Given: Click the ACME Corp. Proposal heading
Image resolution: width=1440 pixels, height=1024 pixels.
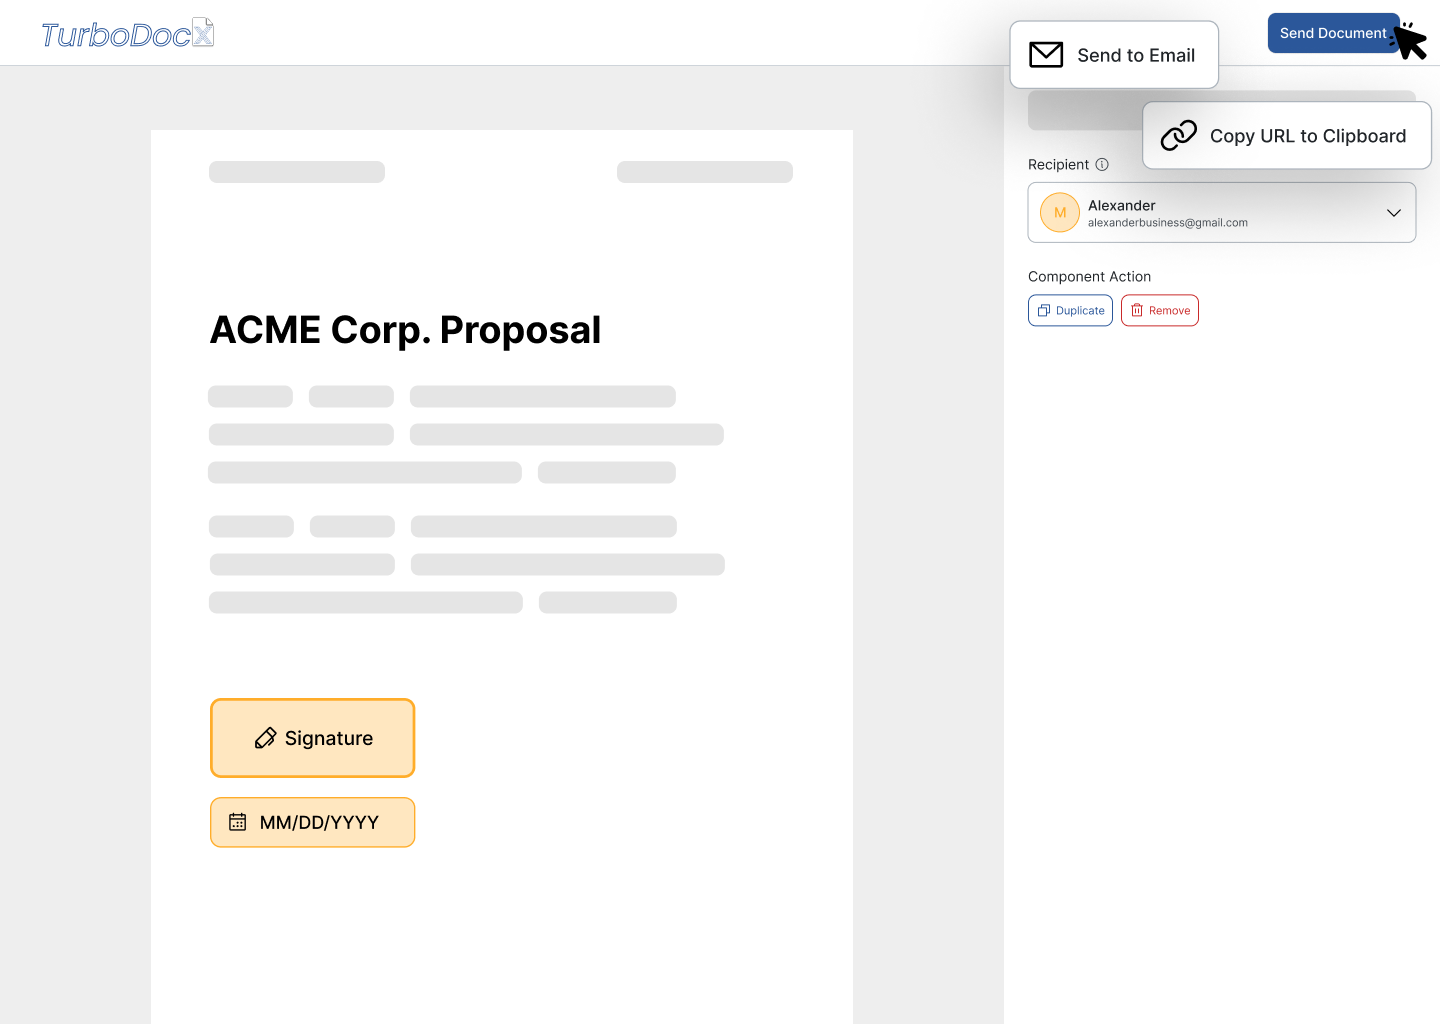Looking at the screenshot, I should click(x=405, y=330).
